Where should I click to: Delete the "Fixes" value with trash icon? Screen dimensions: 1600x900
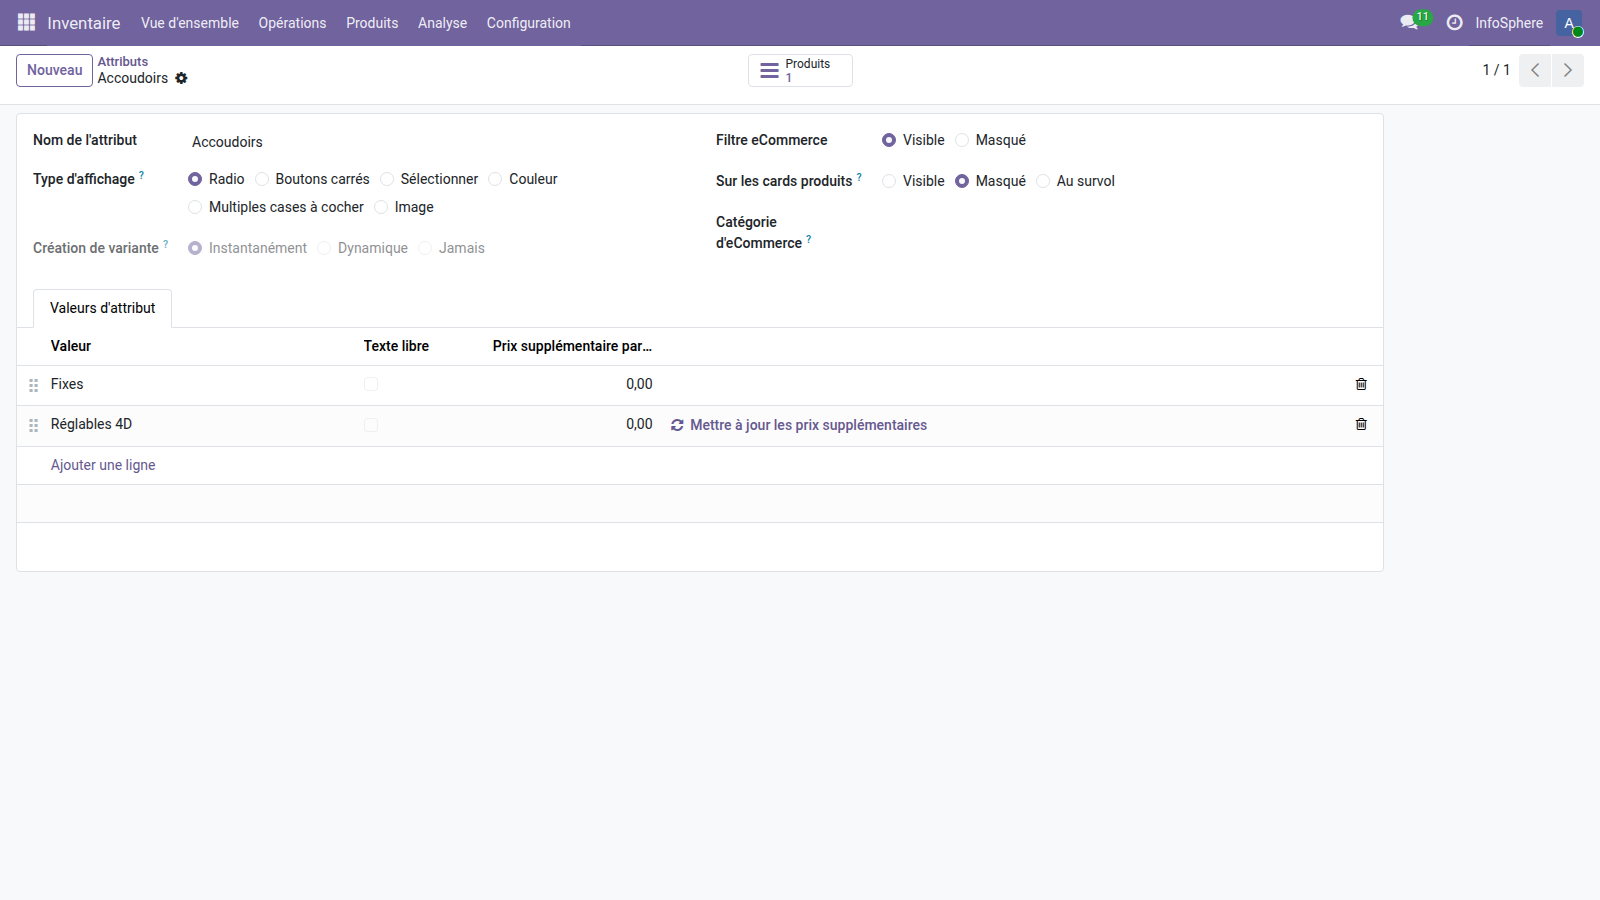point(1361,384)
